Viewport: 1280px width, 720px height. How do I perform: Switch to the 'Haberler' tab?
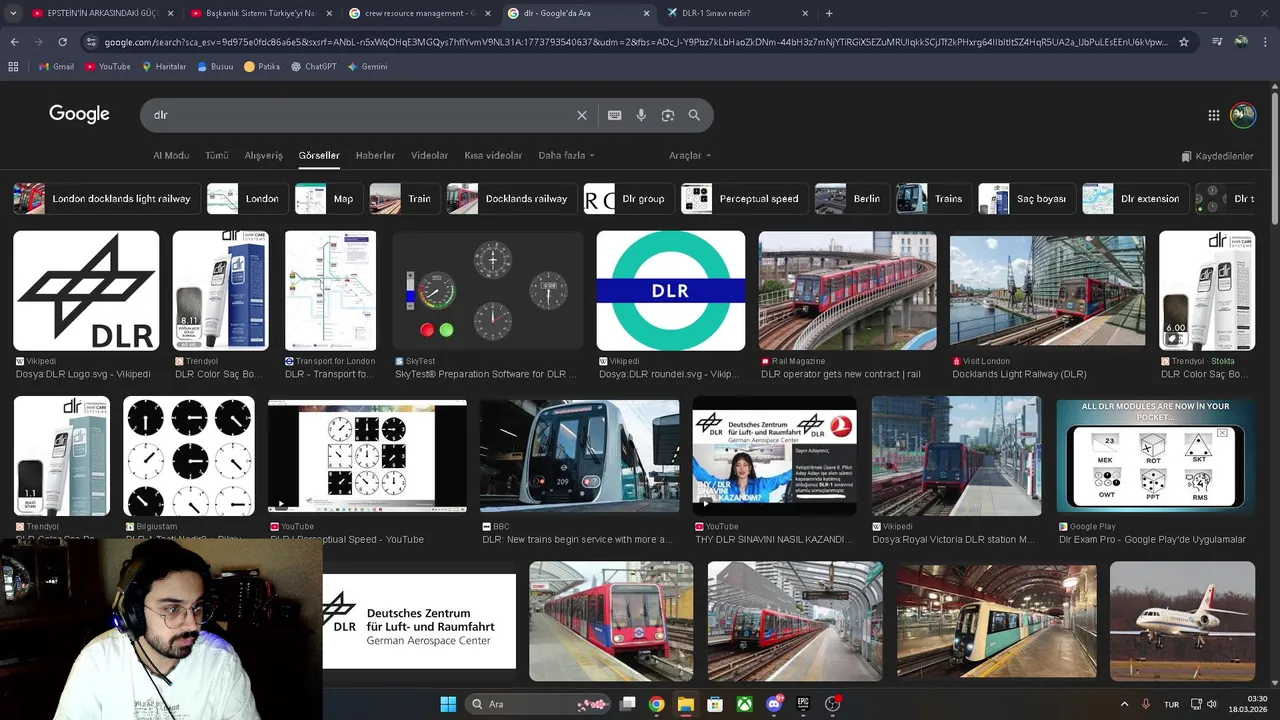[375, 155]
